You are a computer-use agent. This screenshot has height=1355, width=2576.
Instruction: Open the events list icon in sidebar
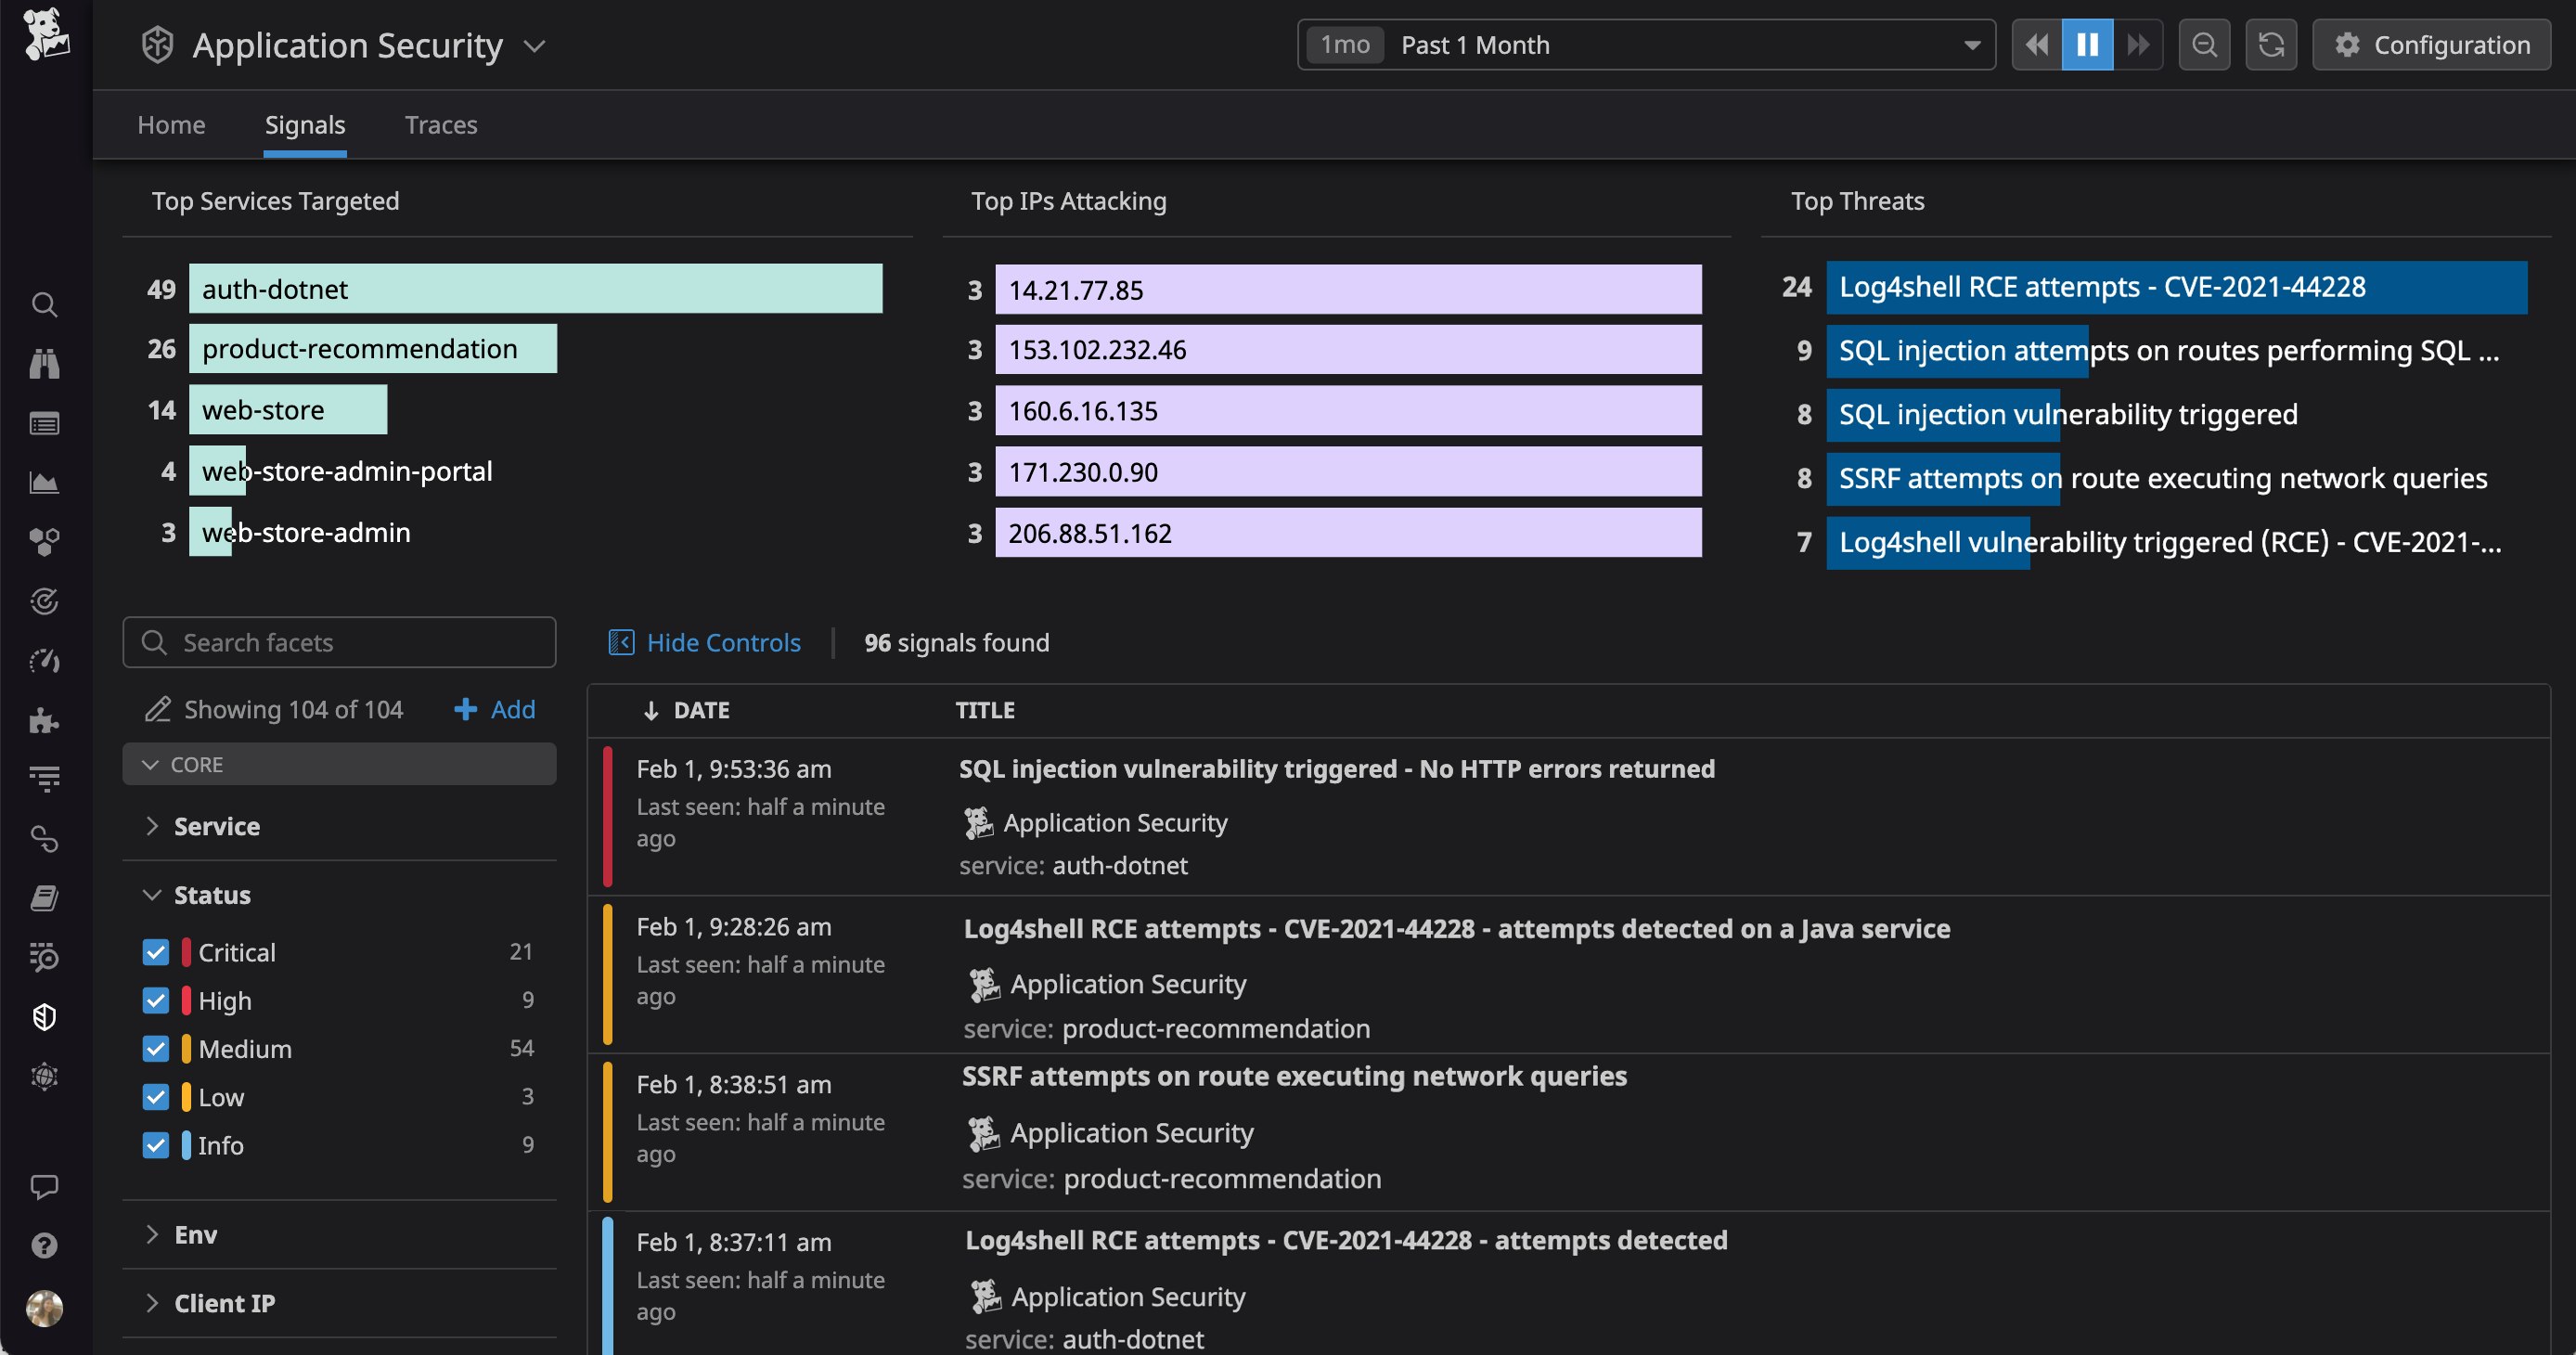44,424
